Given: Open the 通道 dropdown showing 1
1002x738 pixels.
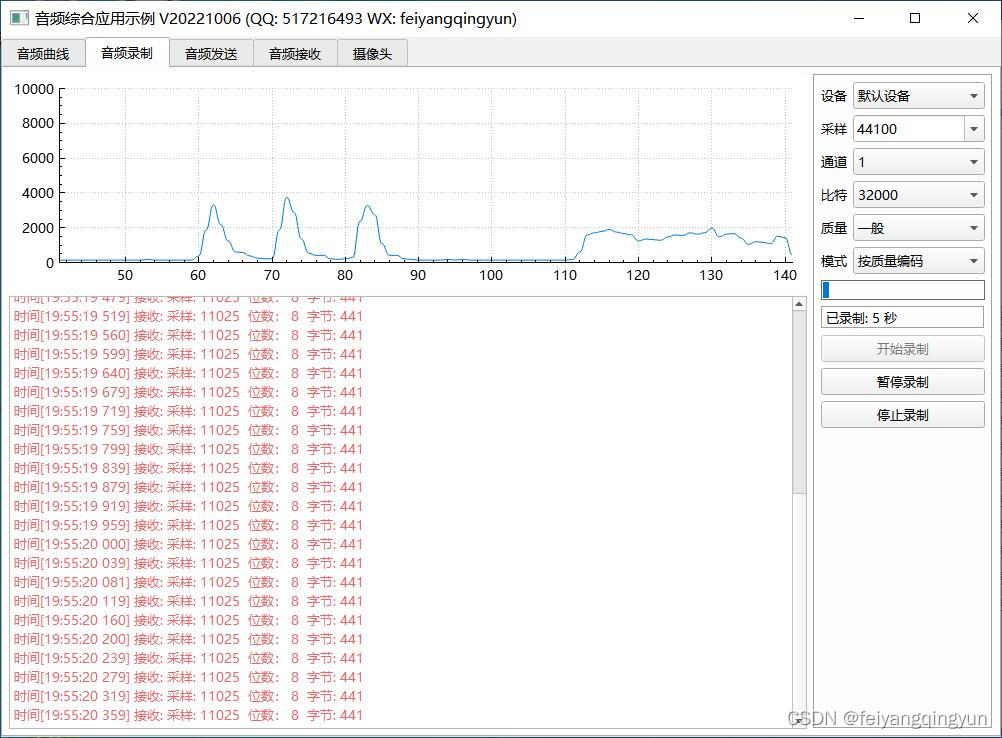Looking at the screenshot, I should [x=918, y=162].
